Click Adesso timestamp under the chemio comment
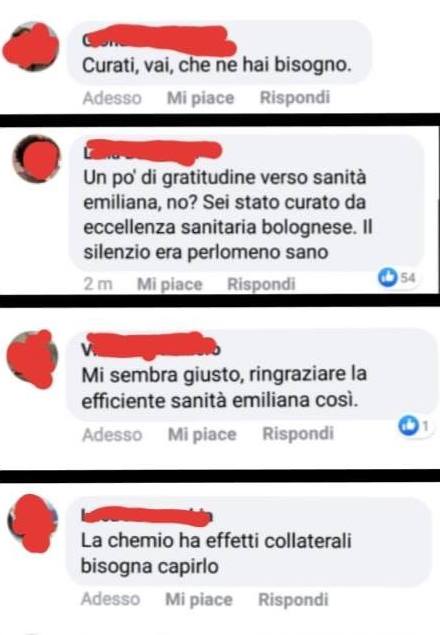The height and width of the screenshot is (635, 440). [x=111, y=599]
